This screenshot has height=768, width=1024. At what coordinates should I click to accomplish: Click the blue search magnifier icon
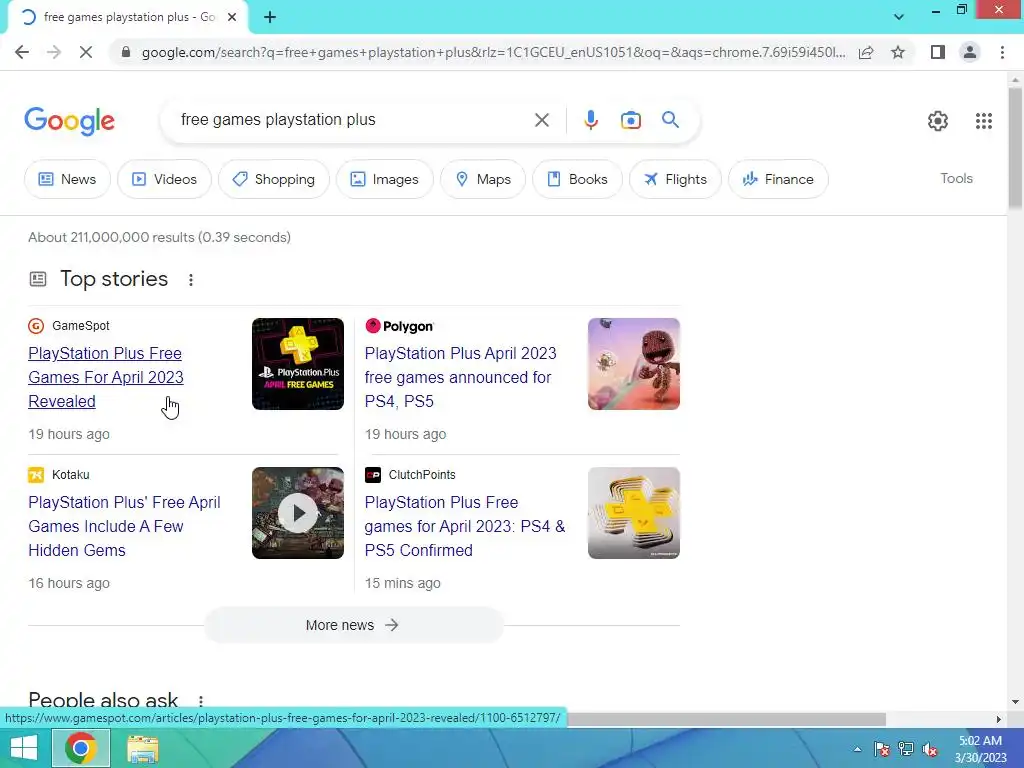[670, 120]
